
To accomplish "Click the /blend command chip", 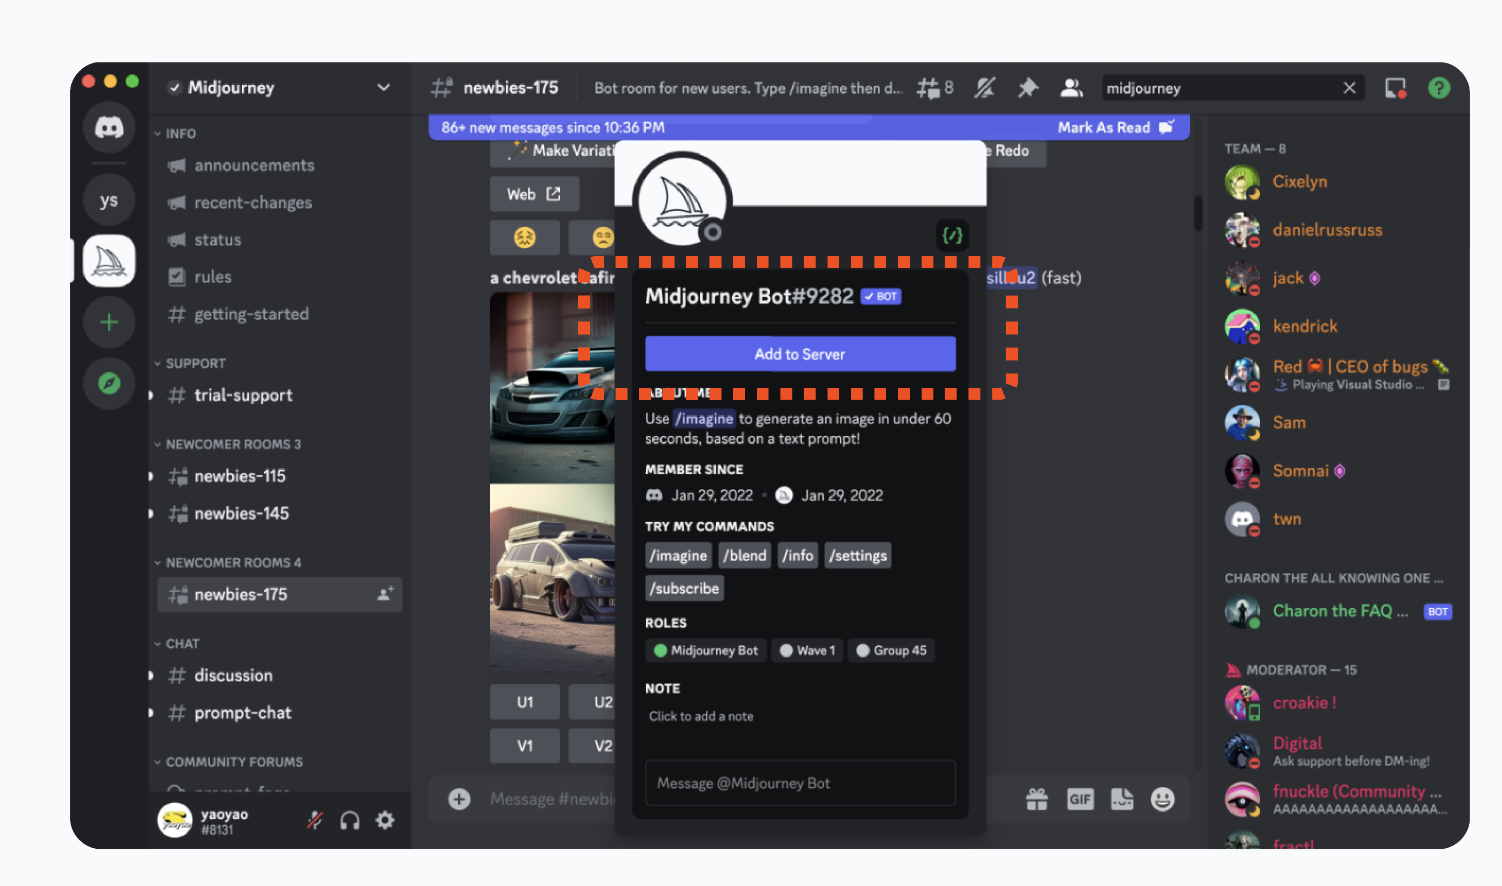I will [x=745, y=556].
